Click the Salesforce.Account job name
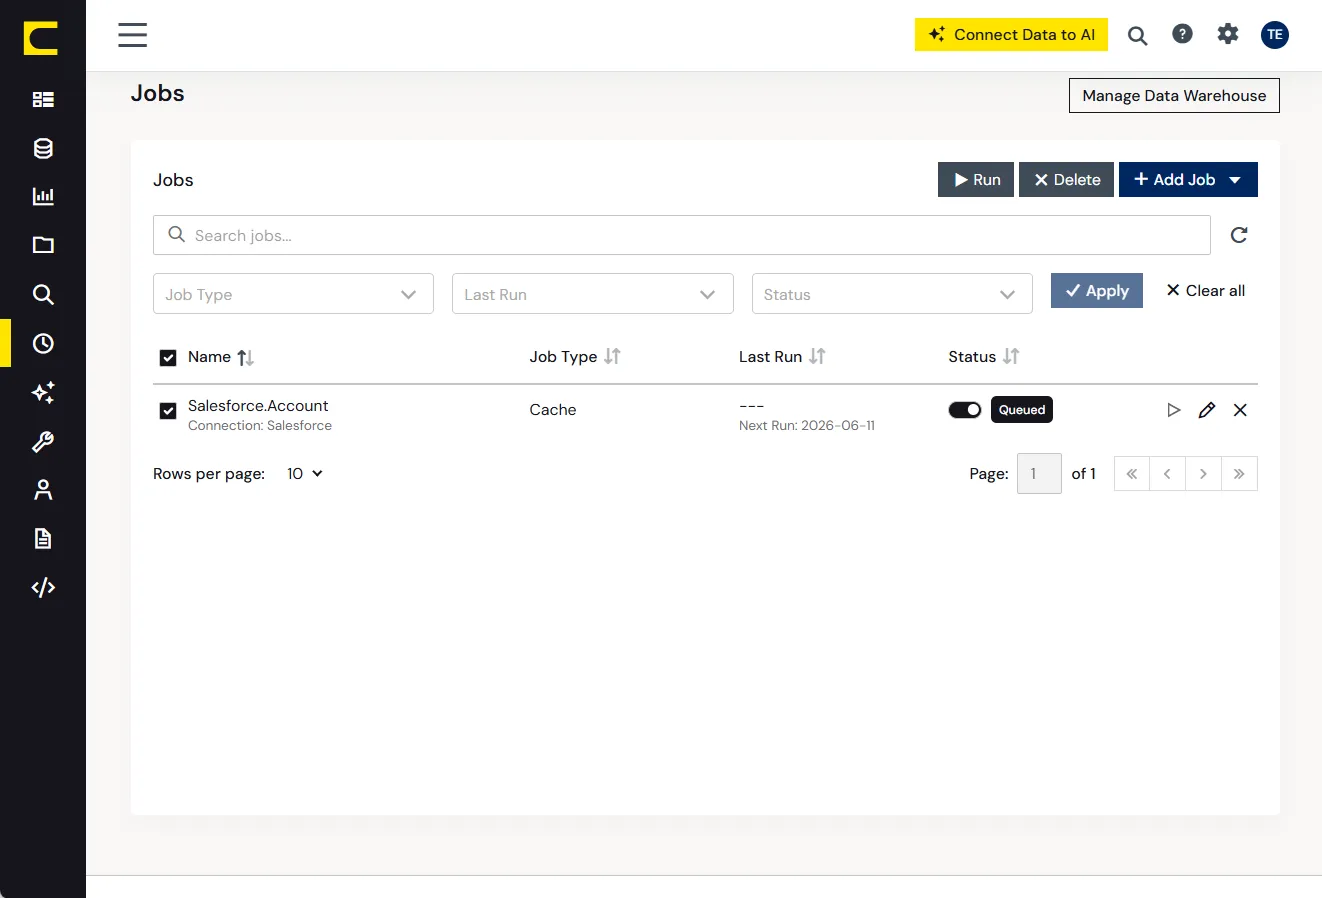This screenshot has height=898, width=1322. coord(258,406)
